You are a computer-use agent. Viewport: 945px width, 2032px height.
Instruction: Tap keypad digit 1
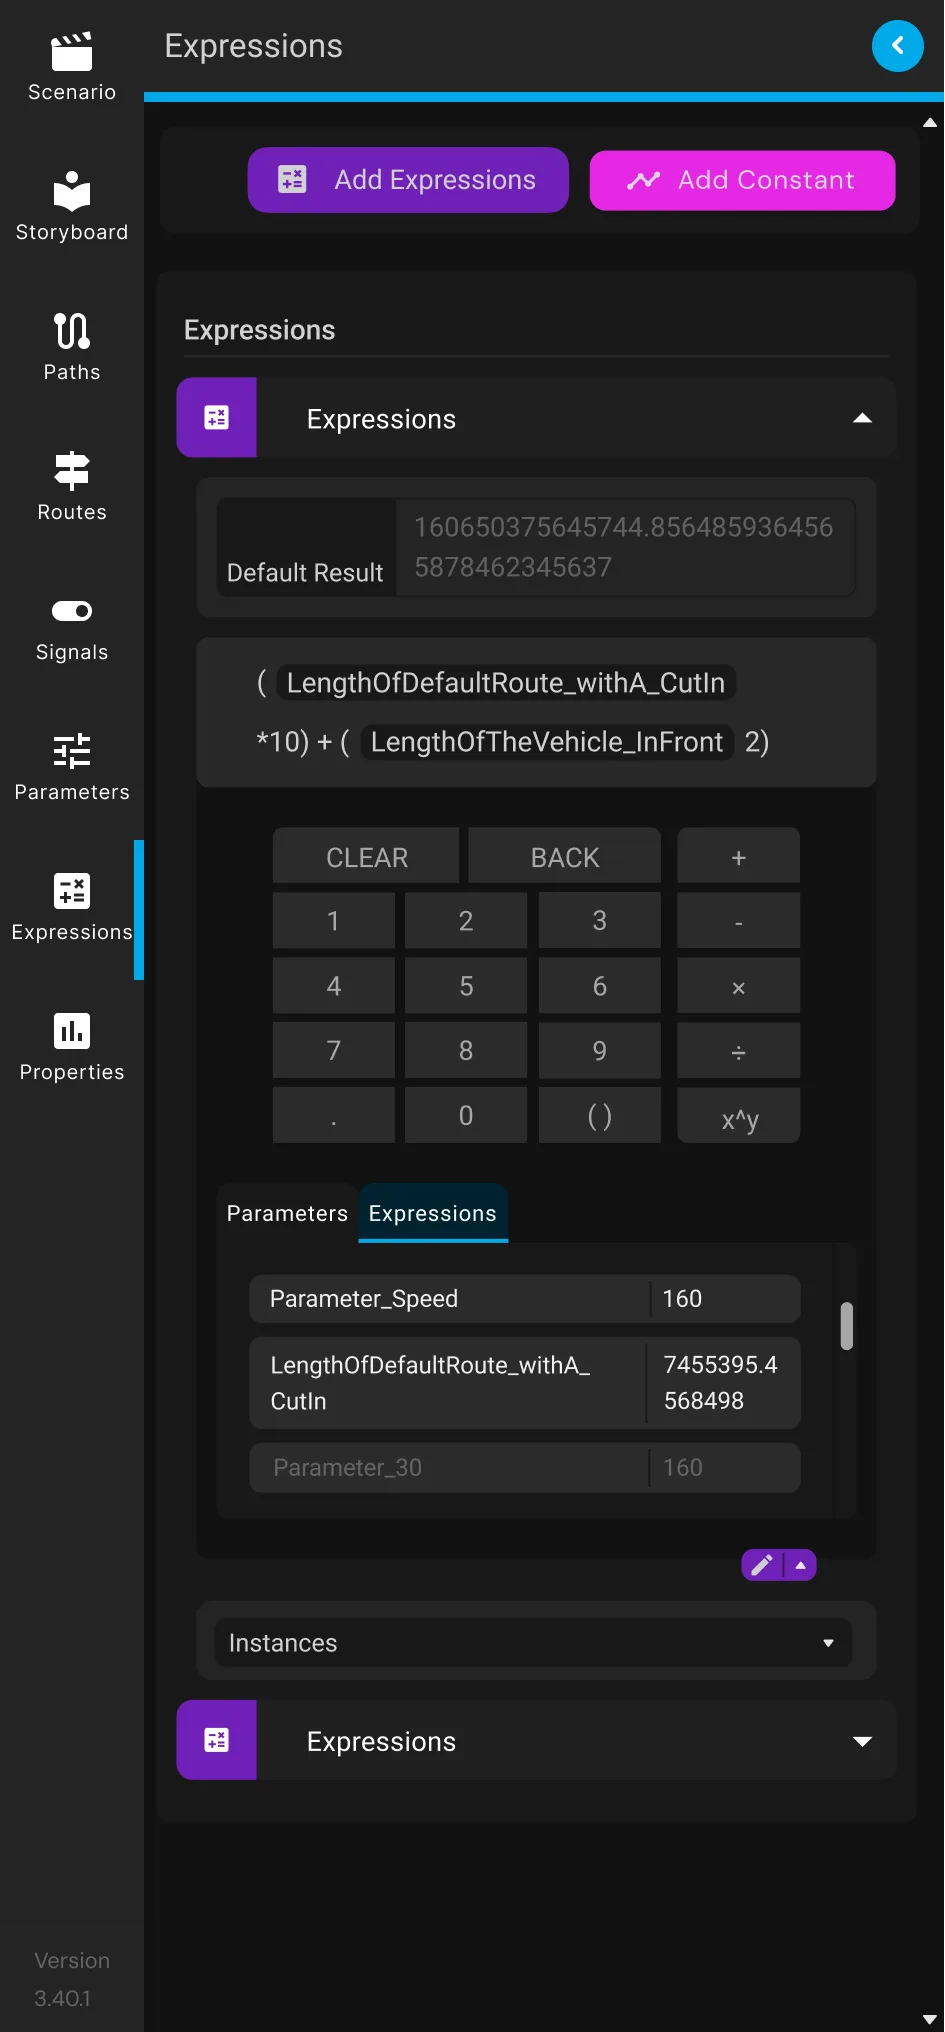pyautogui.click(x=334, y=921)
